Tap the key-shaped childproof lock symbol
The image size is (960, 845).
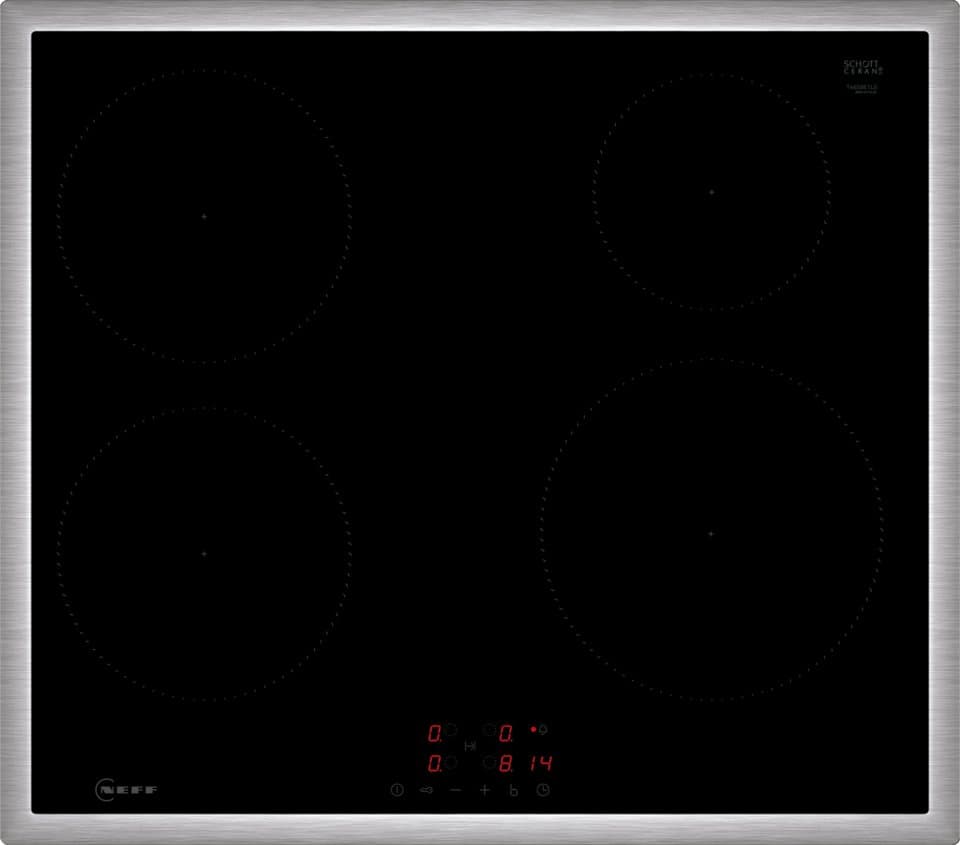pyautogui.click(x=426, y=790)
